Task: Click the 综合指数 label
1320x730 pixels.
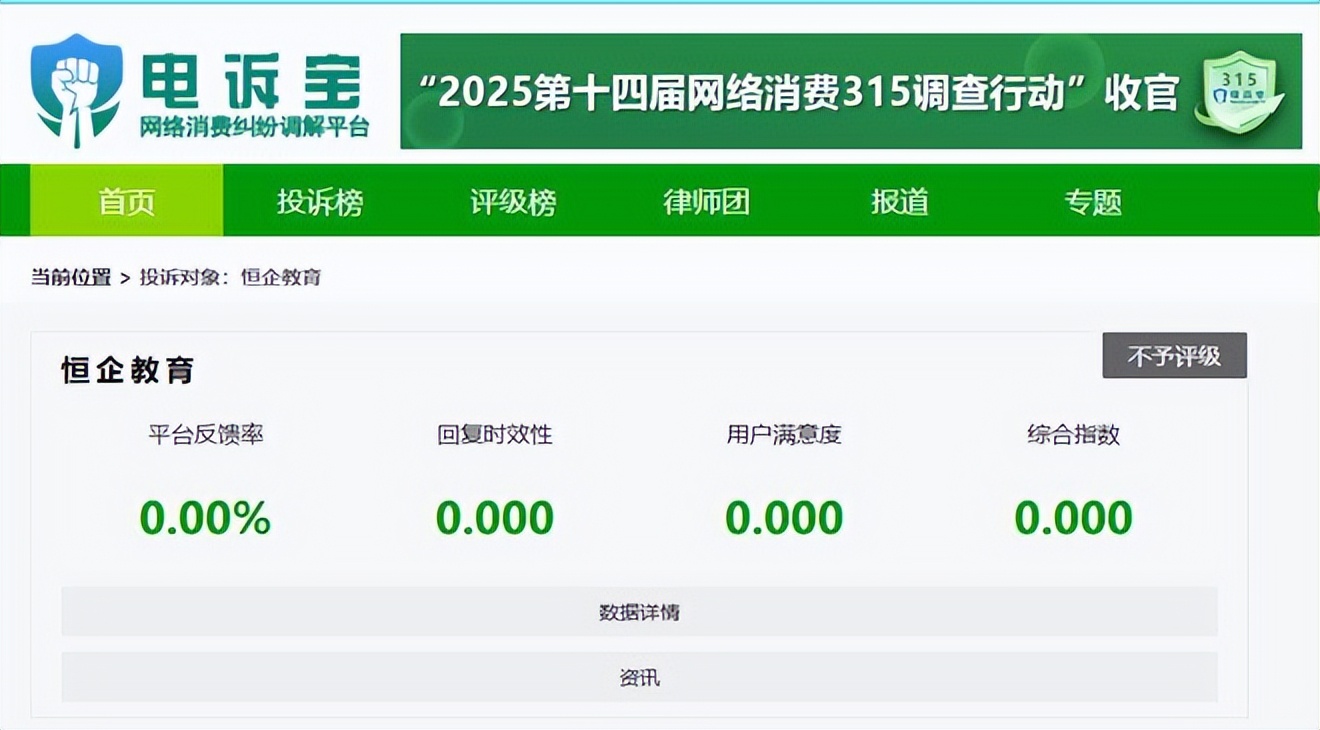Action: point(1073,435)
